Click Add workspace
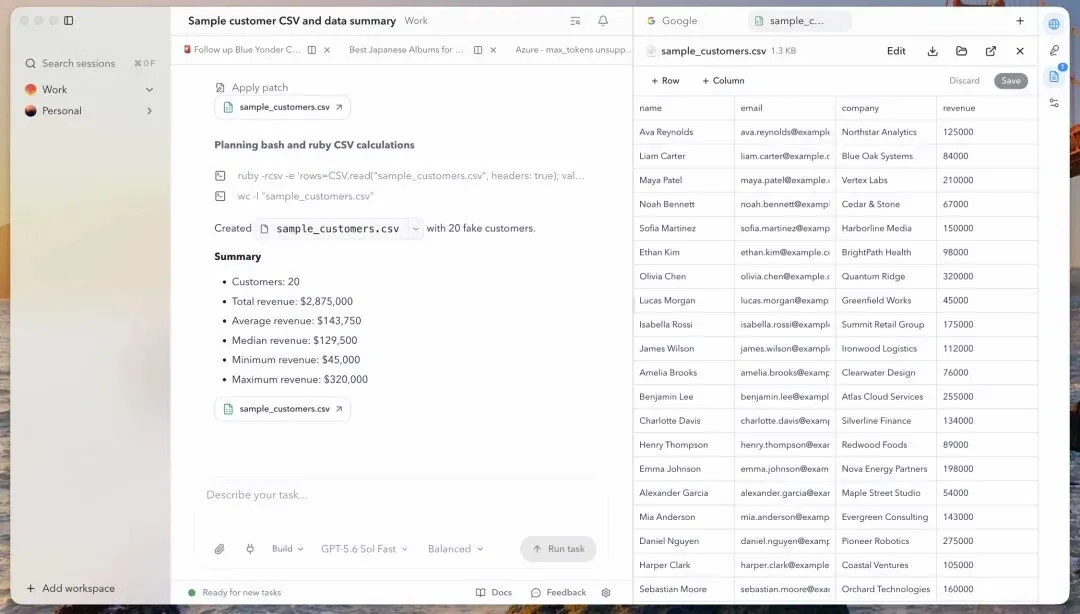1080x614 pixels. (70, 589)
